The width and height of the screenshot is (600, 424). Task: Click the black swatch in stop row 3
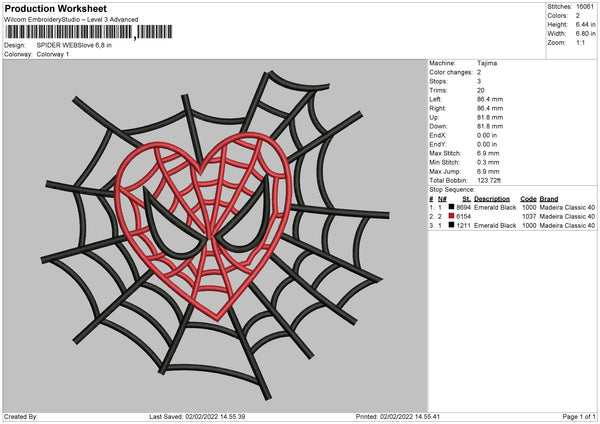pyautogui.click(x=451, y=225)
